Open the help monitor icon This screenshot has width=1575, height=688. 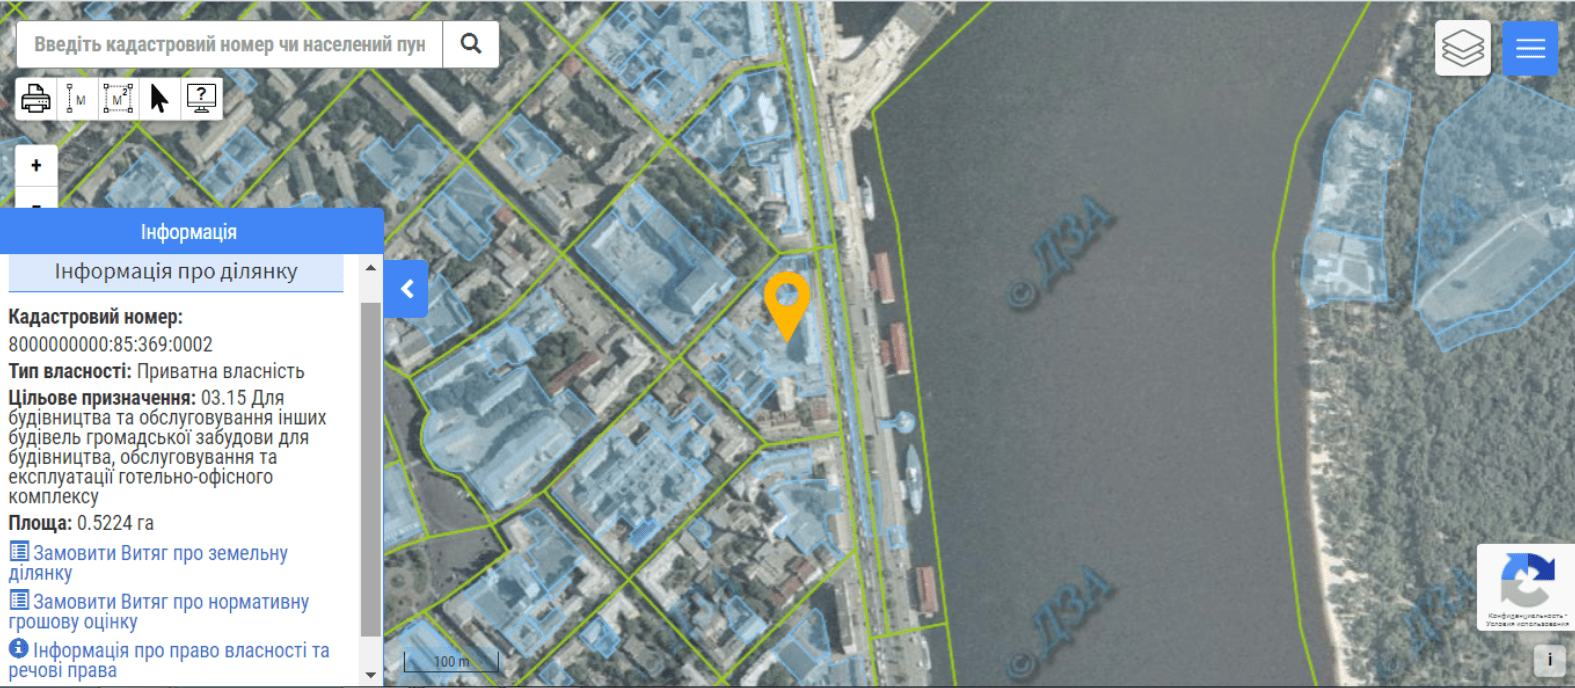click(201, 99)
